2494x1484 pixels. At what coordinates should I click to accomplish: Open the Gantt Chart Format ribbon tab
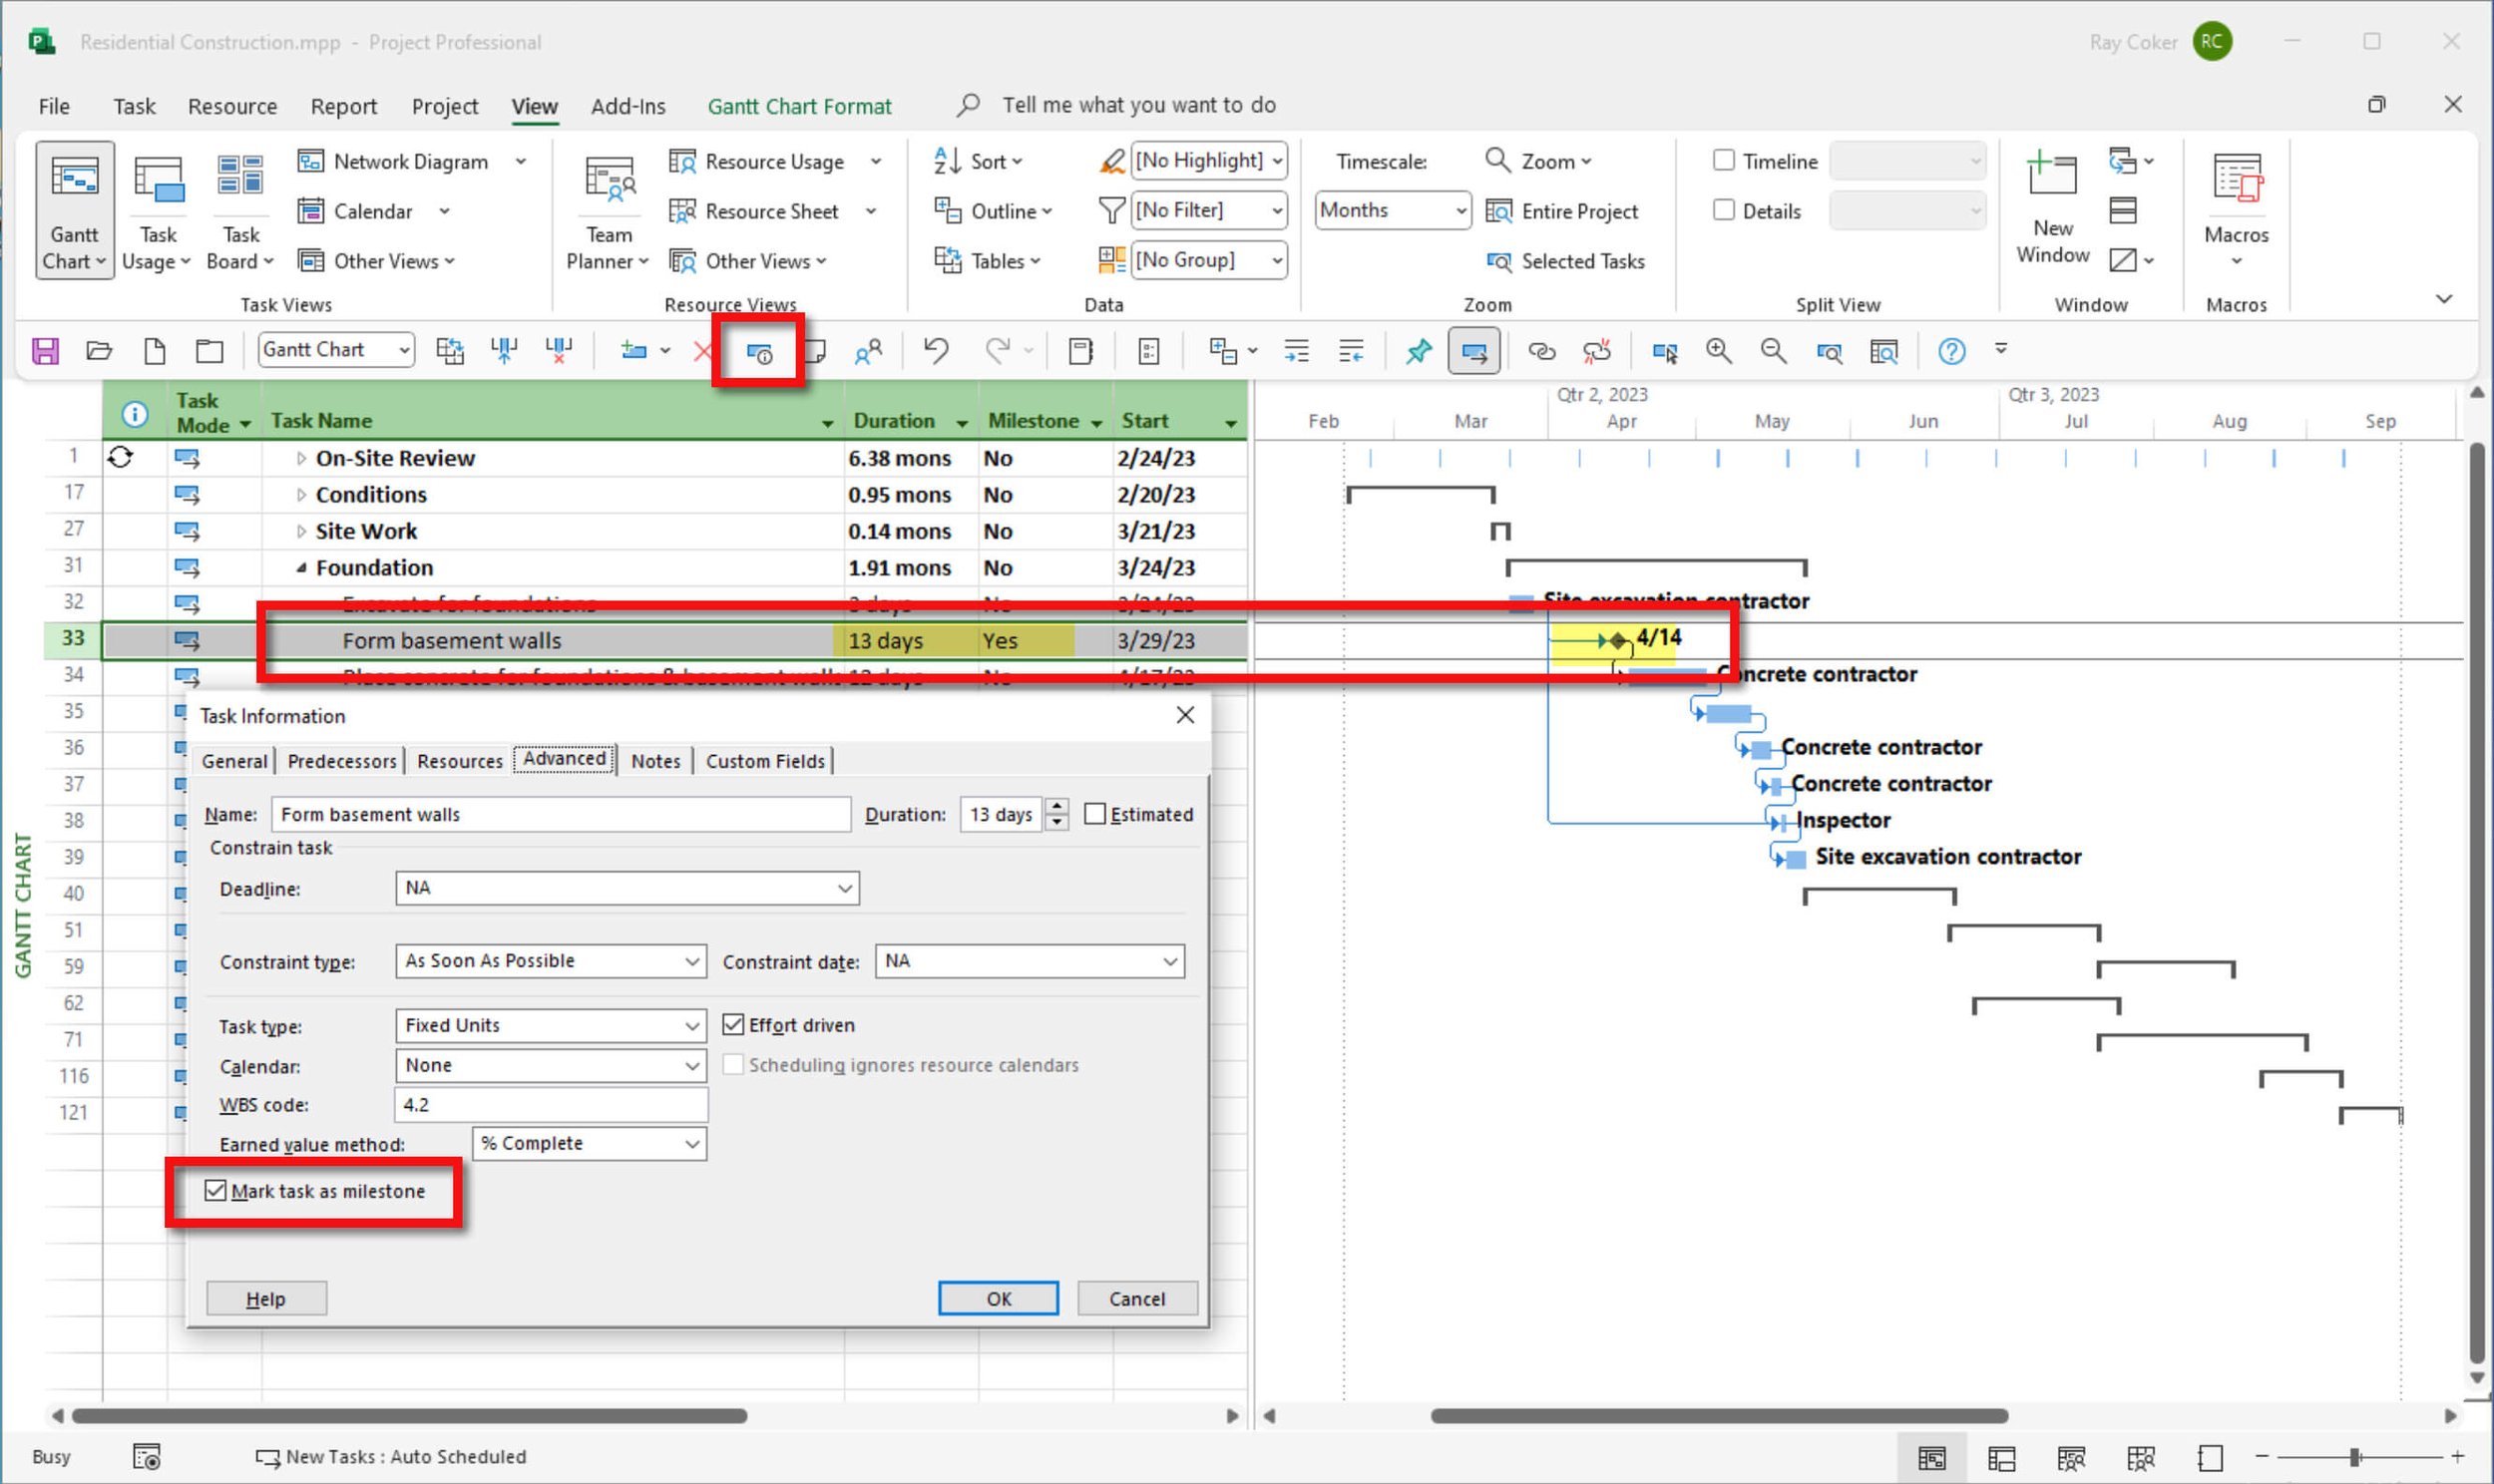[x=799, y=106]
